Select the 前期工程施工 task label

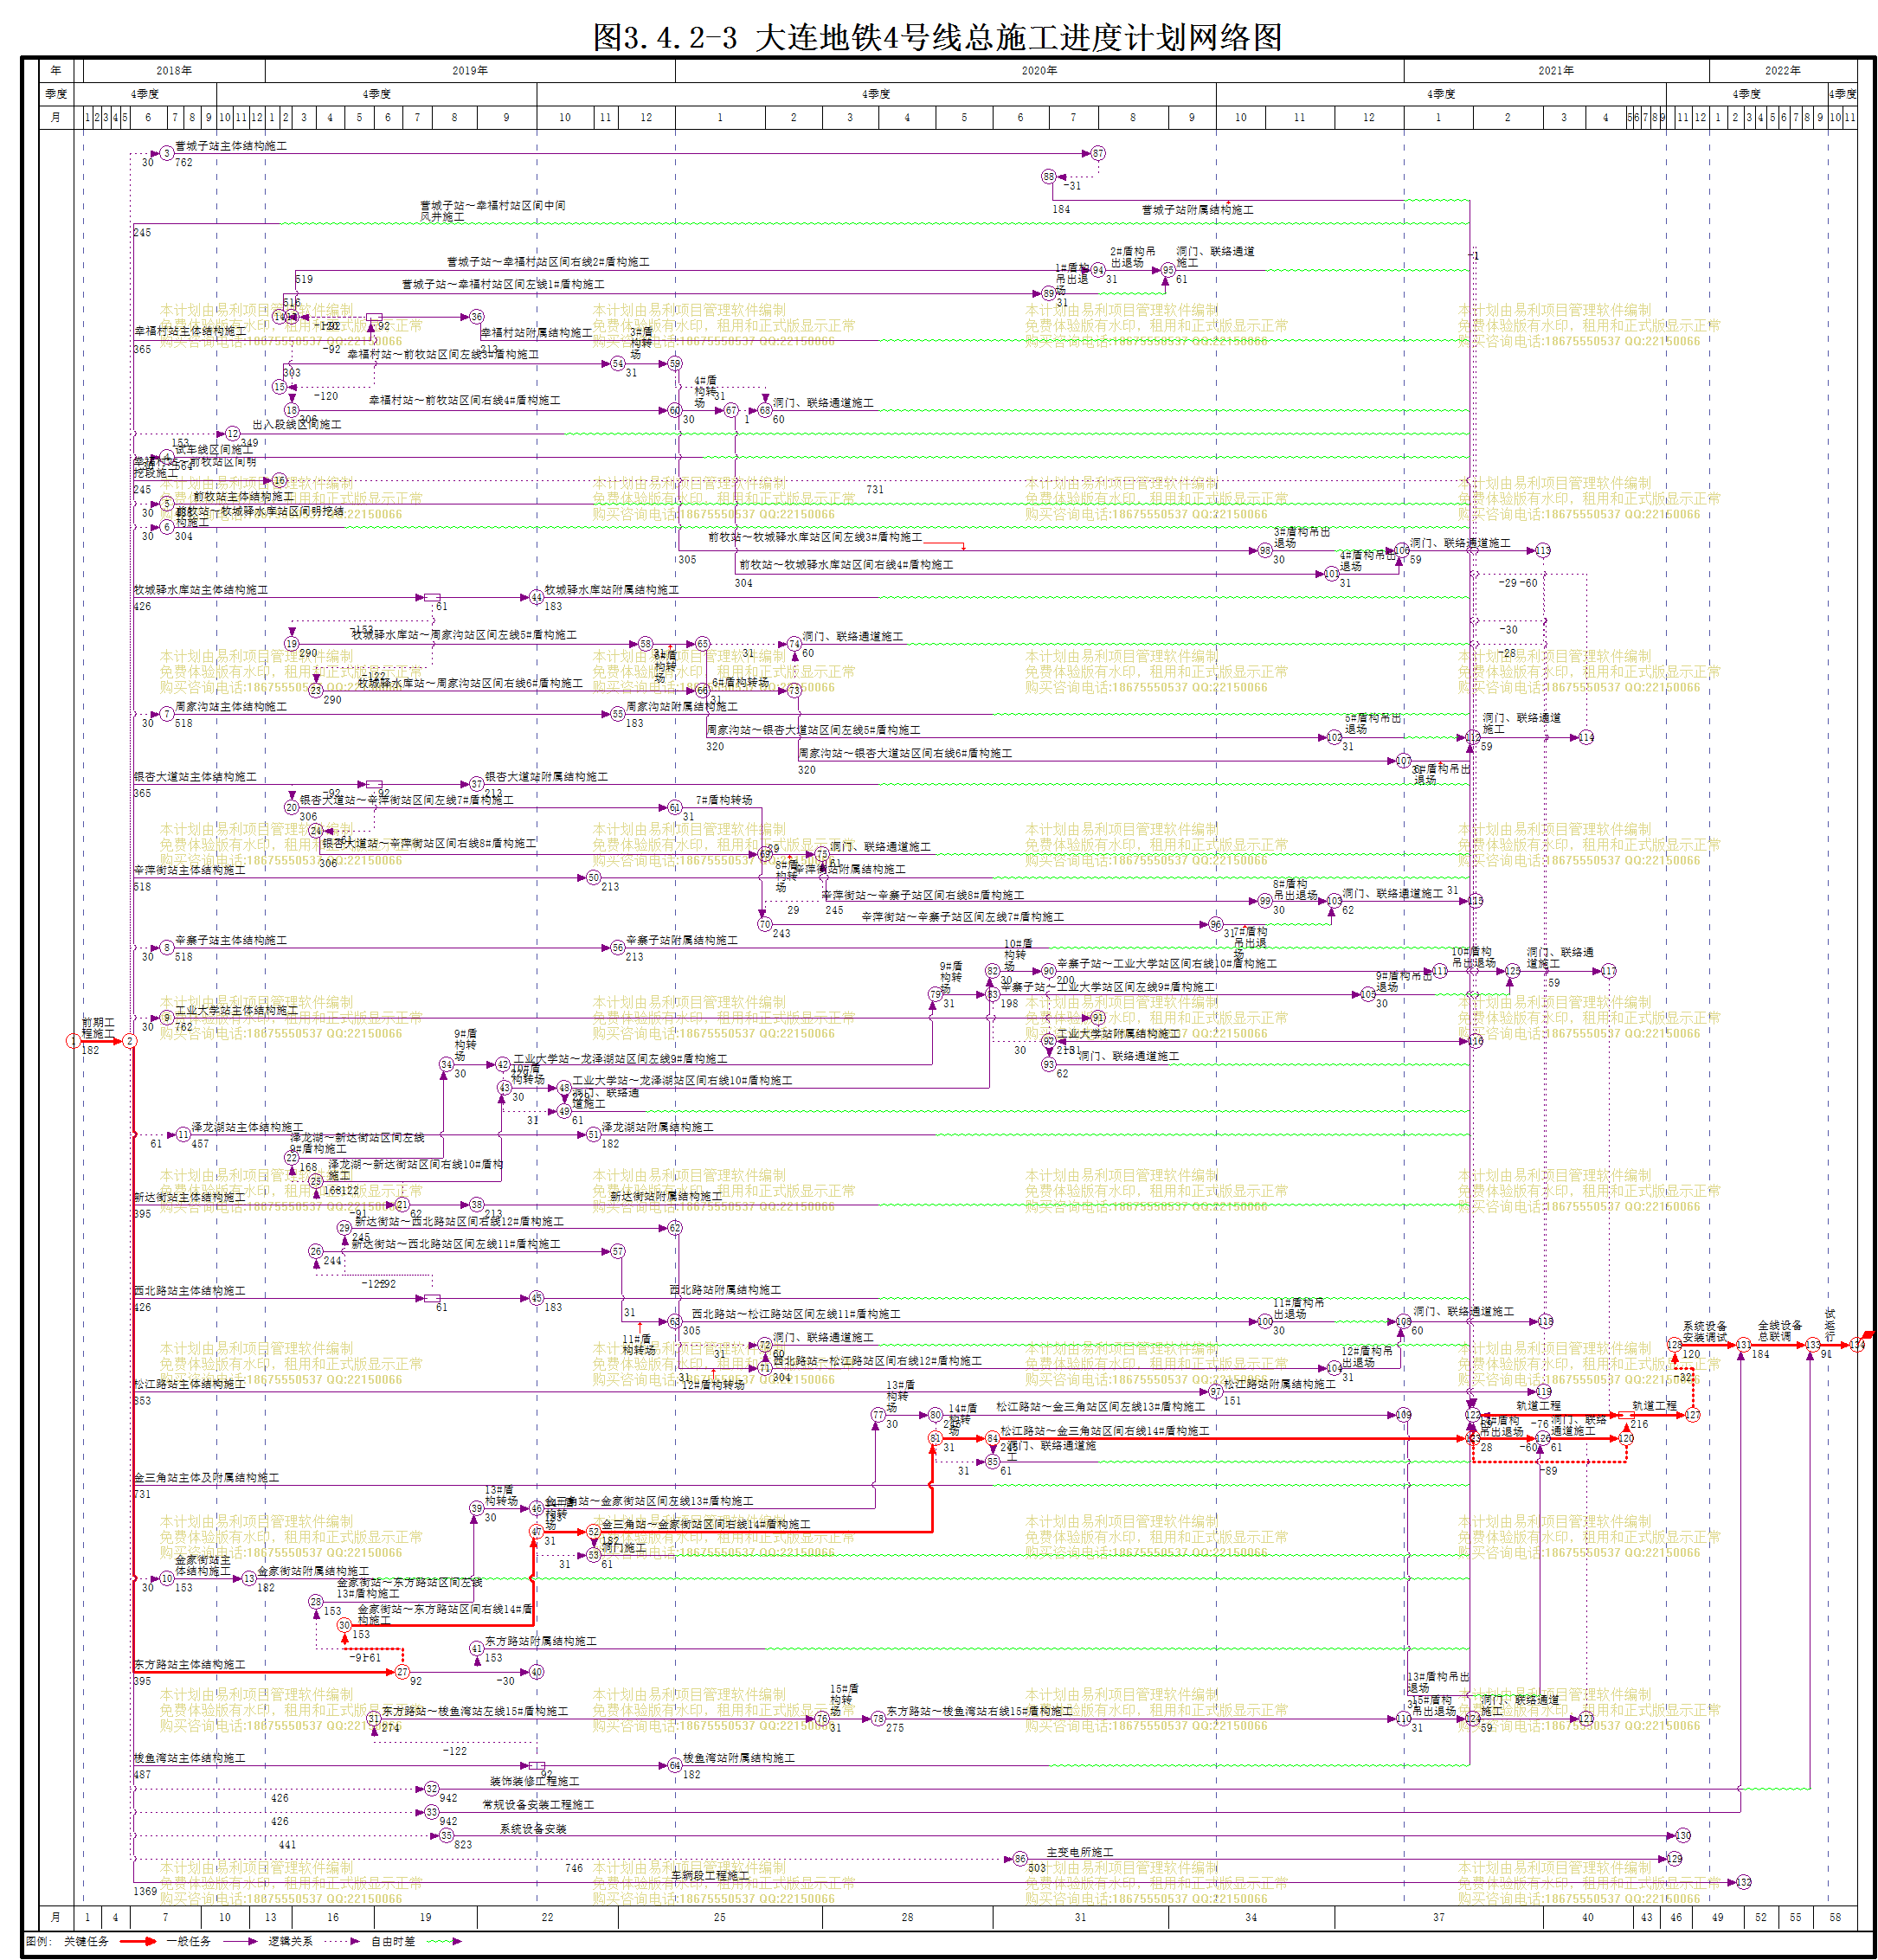click(98, 1028)
